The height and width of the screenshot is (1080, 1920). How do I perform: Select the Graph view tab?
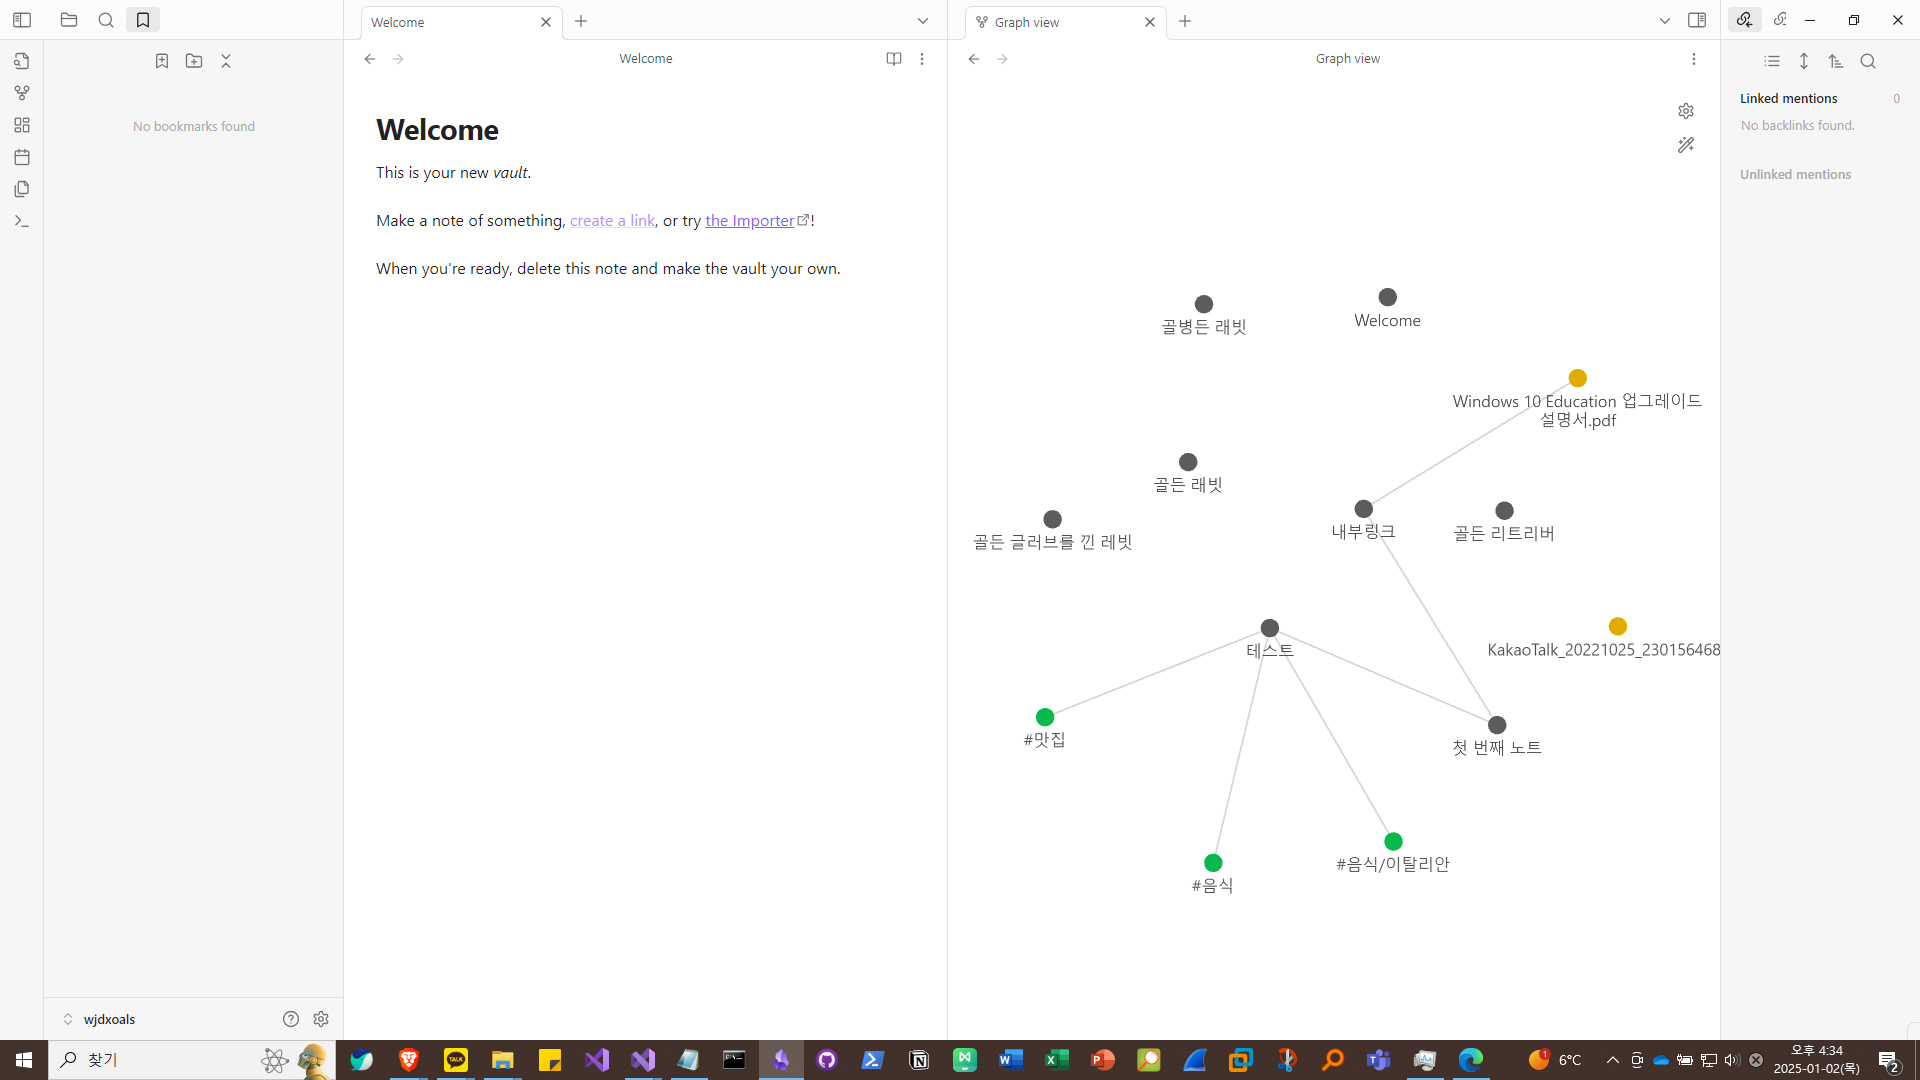tap(1050, 22)
